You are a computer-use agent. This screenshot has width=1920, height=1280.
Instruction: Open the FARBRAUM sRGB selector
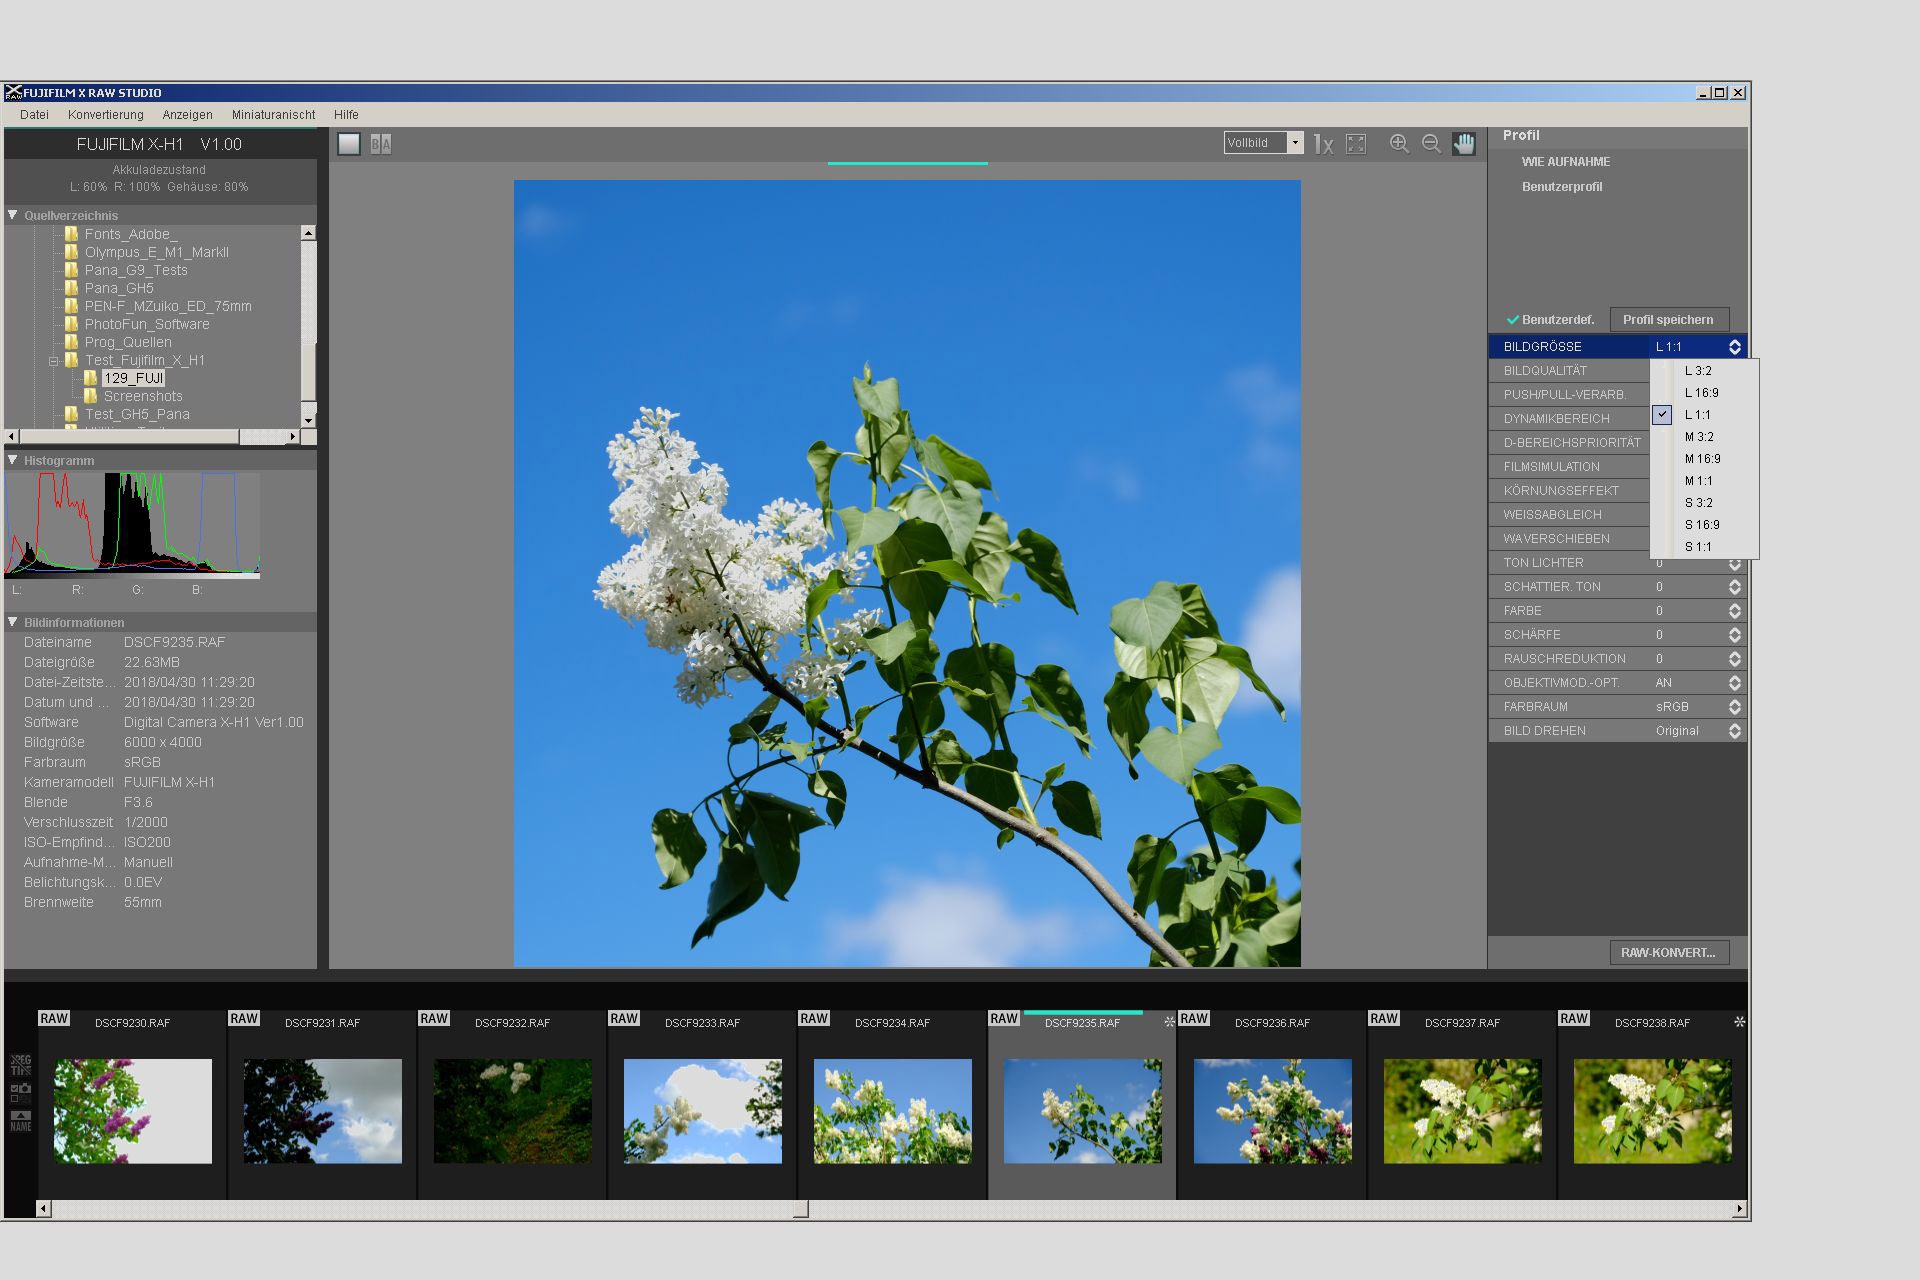pyautogui.click(x=1735, y=707)
